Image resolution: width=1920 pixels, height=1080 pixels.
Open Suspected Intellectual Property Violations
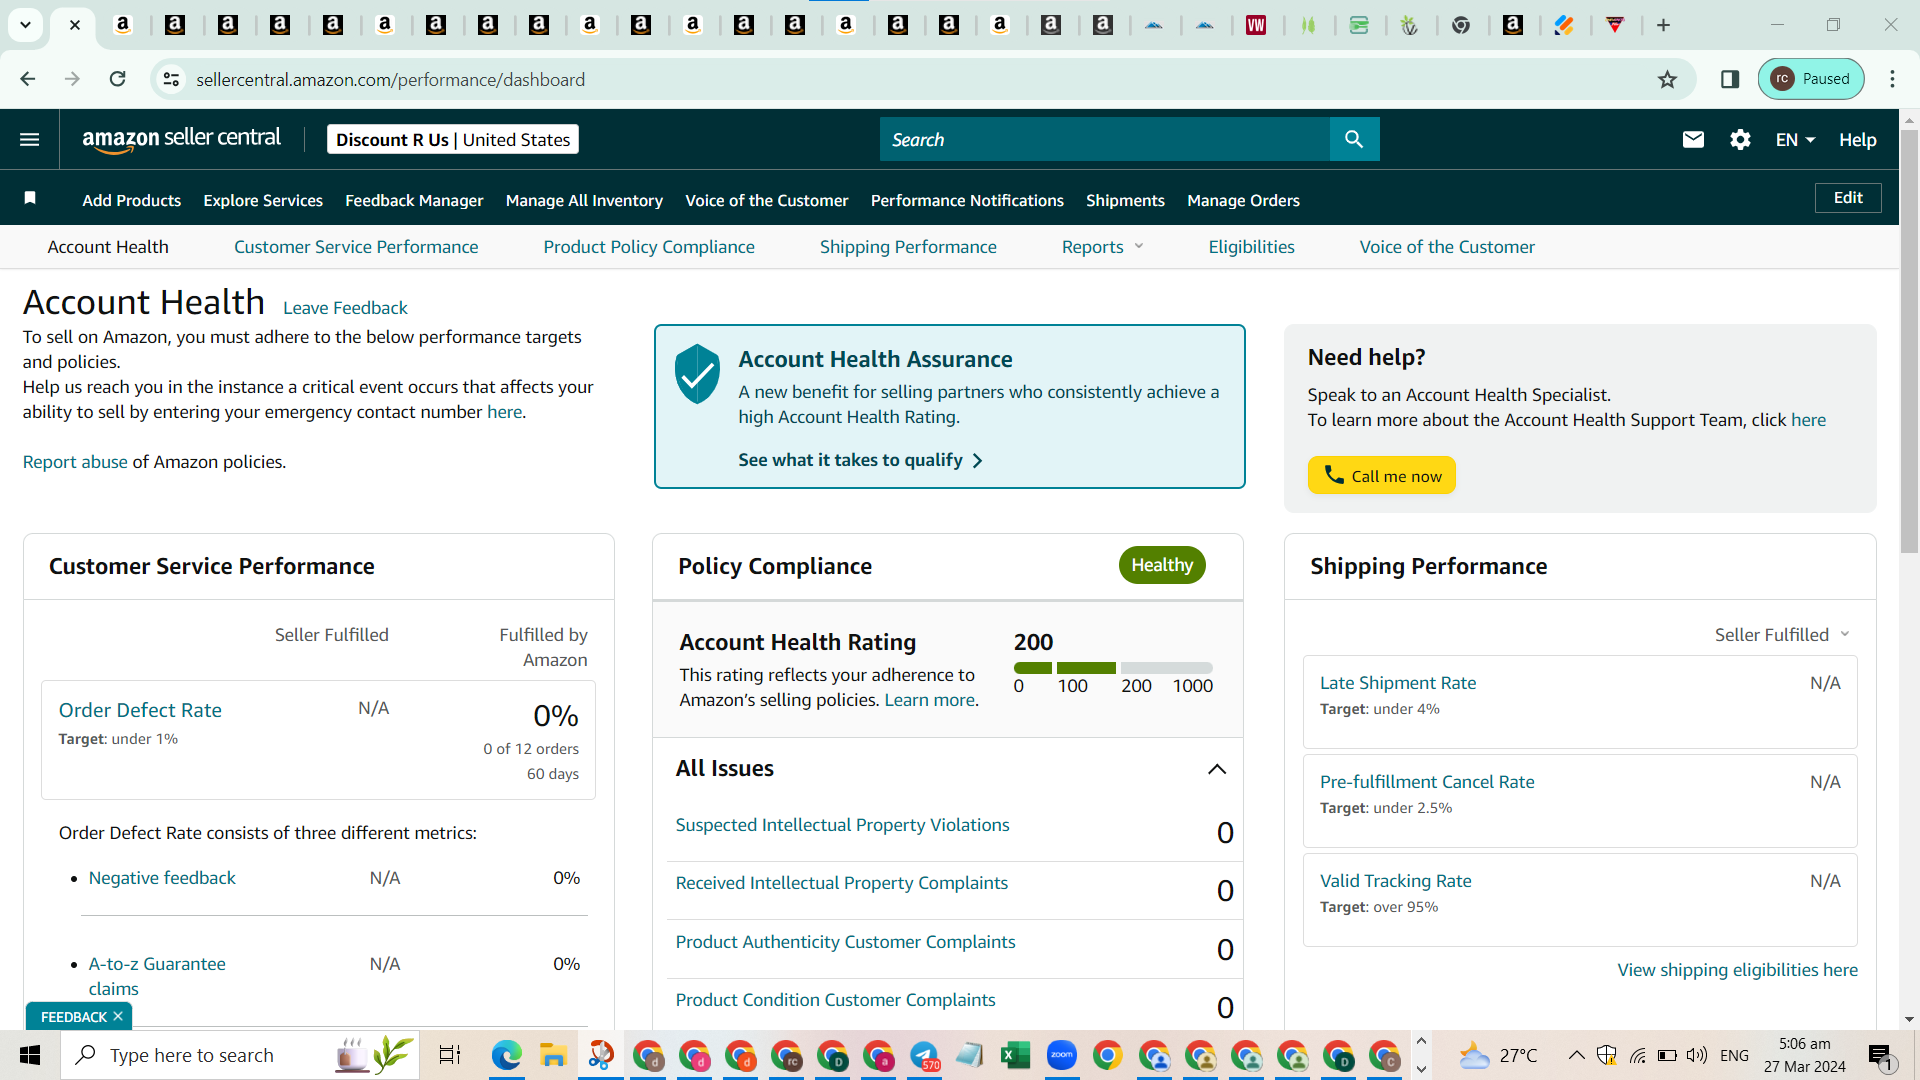[842, 825]
